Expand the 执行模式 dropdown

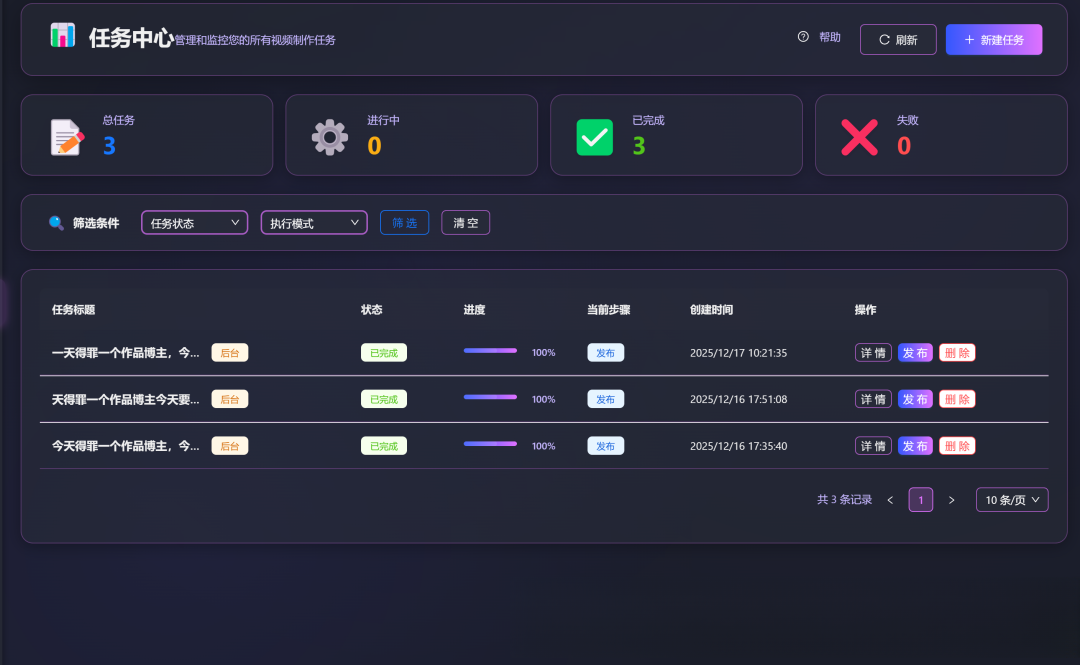coord(314,223)
